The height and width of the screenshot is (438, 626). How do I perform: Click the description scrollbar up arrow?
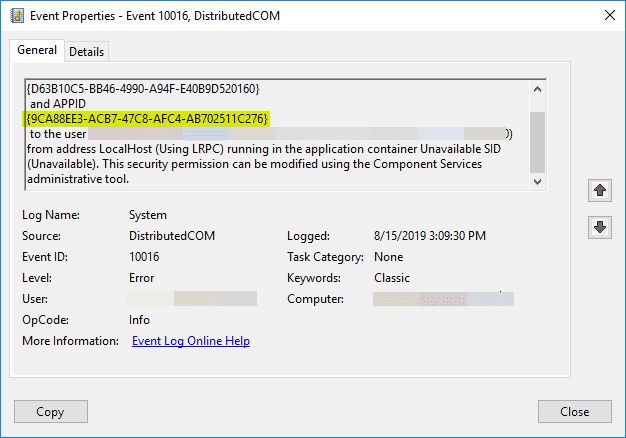[x=537, y=89]
